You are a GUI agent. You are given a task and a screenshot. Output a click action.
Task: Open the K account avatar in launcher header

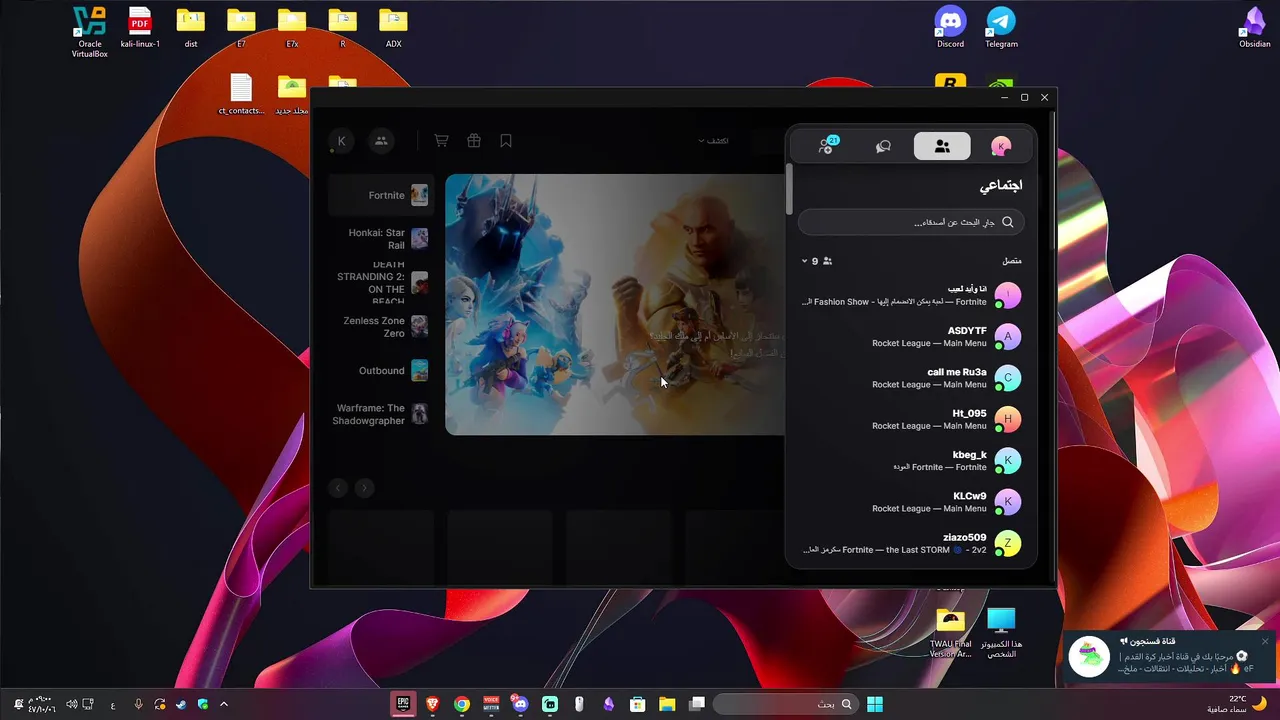click(341, 141)
